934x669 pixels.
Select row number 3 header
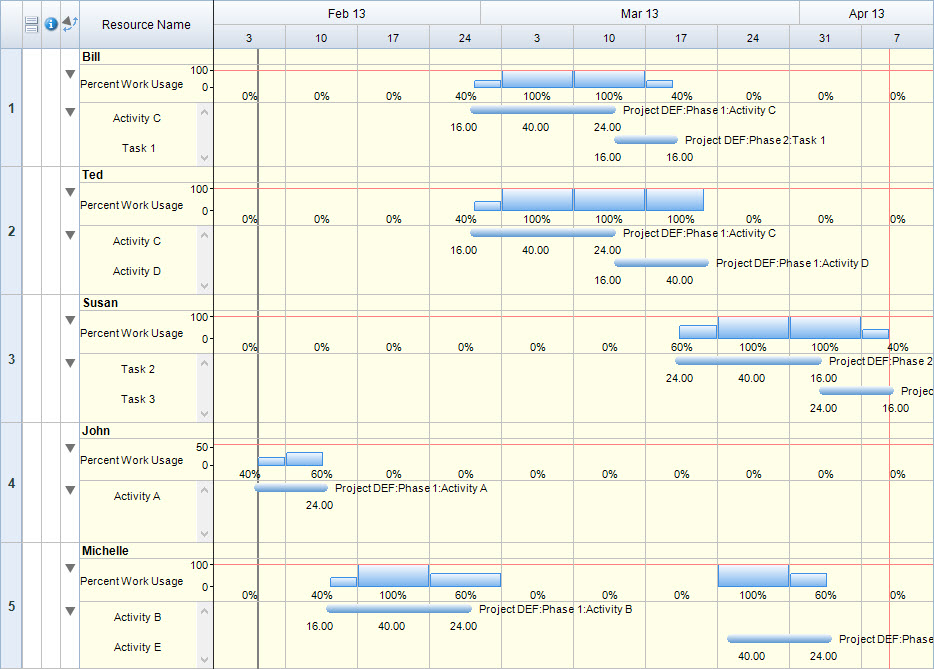(11, 358)
